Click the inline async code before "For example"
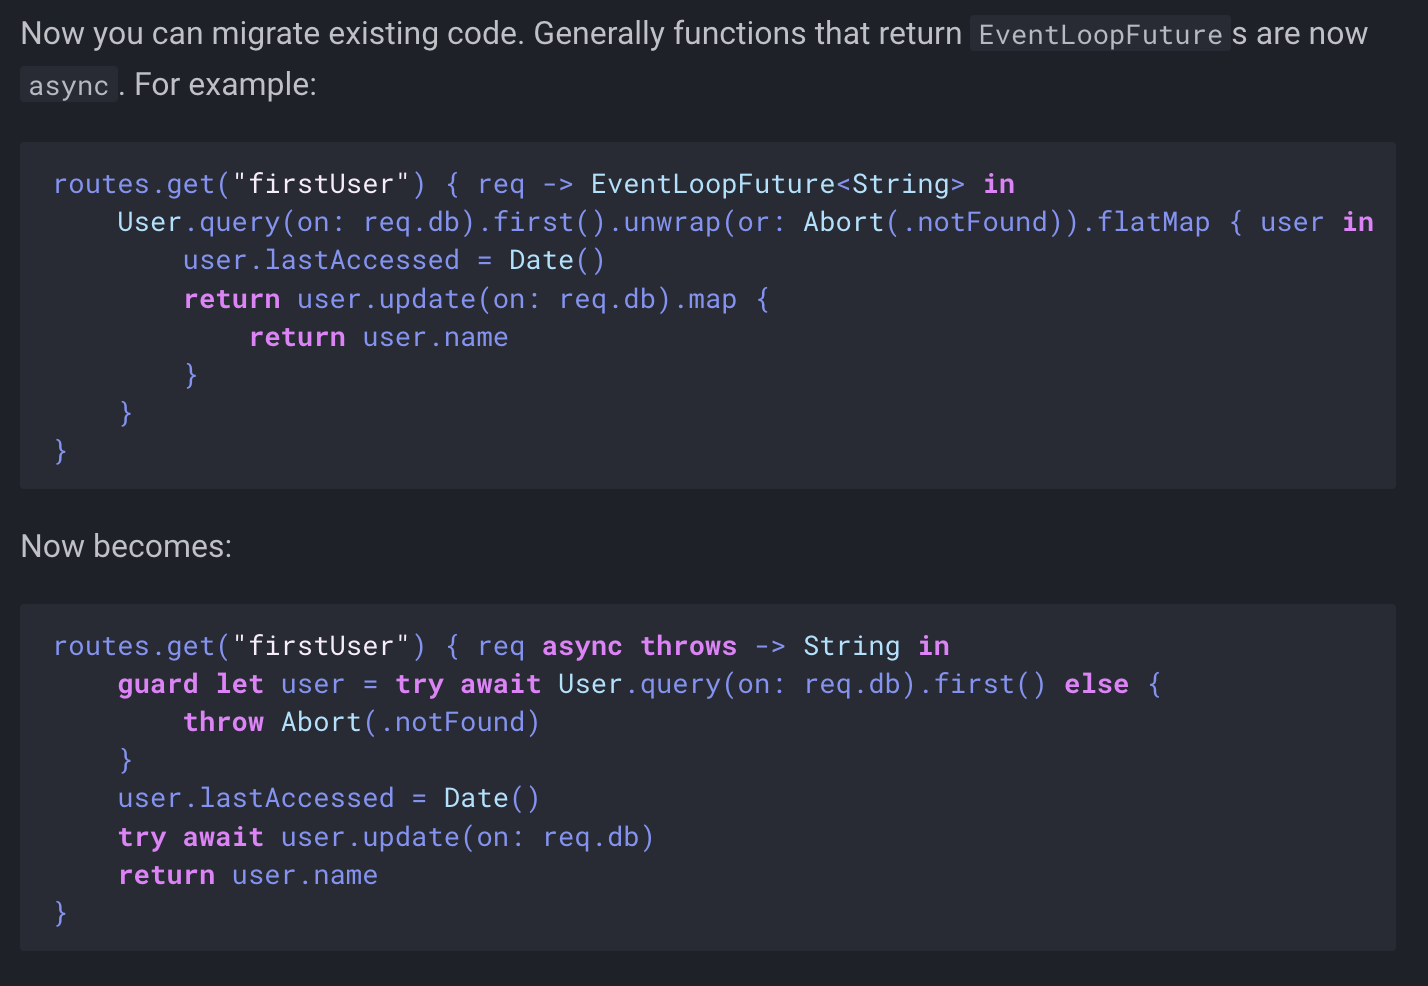This screenshot has width=1428, height=986. [x=68, y=86]
